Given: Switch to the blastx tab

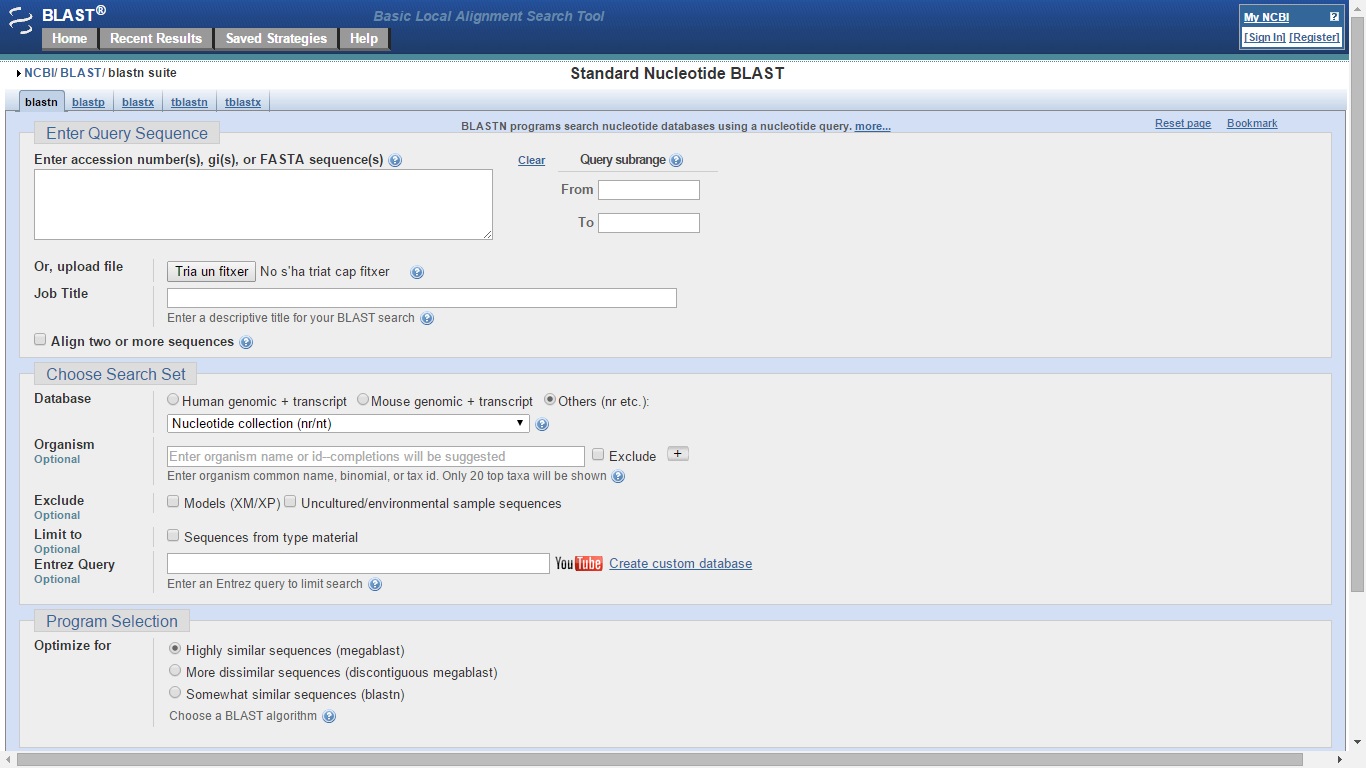Looking at the screenshot, I should coord(138,102).
